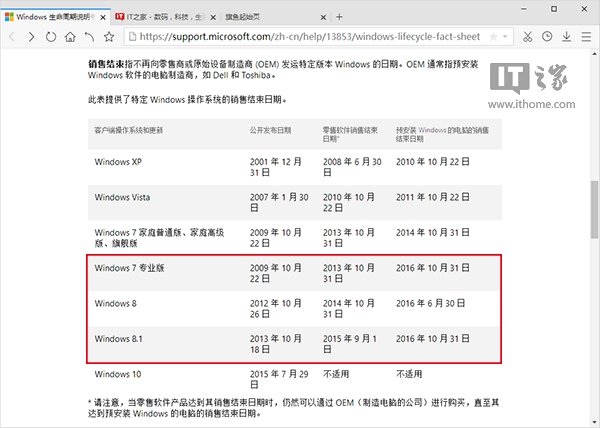Click the Microsoft logo favicon on first tab

click(x=9, y=17)
